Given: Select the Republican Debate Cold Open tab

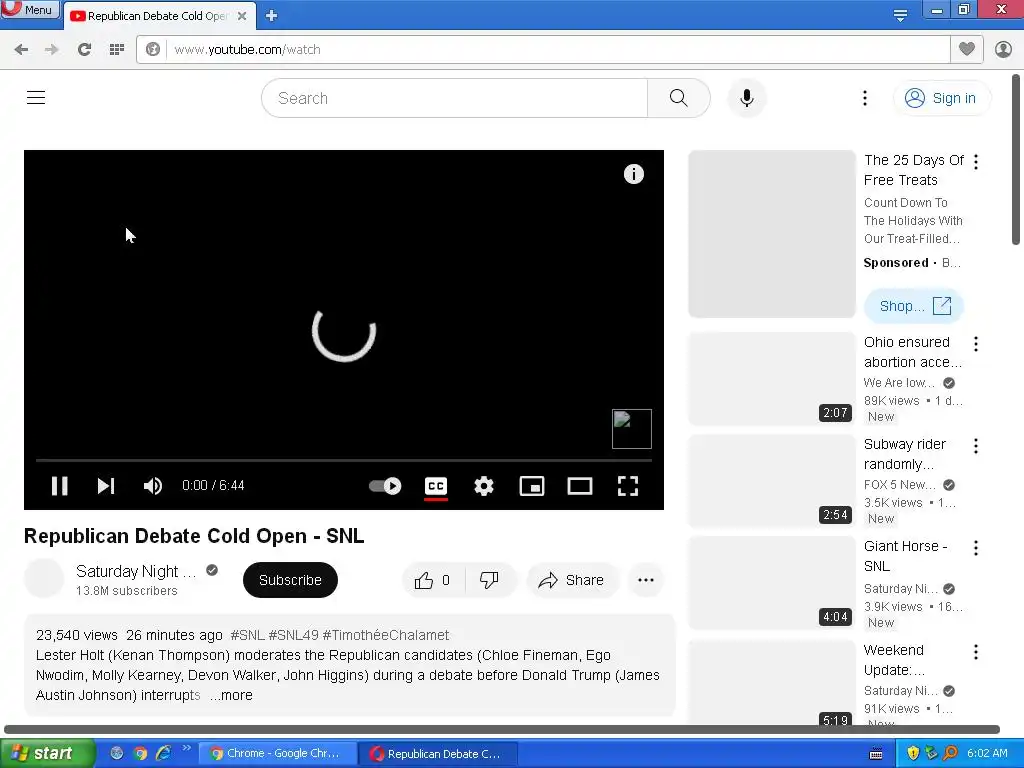Looking at the screenshot, I should (x=157, y=16).
